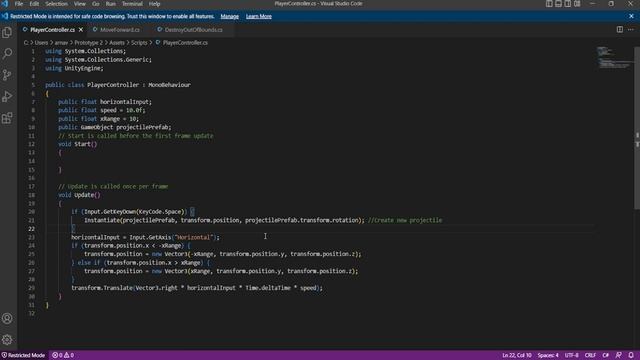This screenshot has height=360, width=640.
Task: Select the PlayerController.cs tab
Action: coord(52,30)
